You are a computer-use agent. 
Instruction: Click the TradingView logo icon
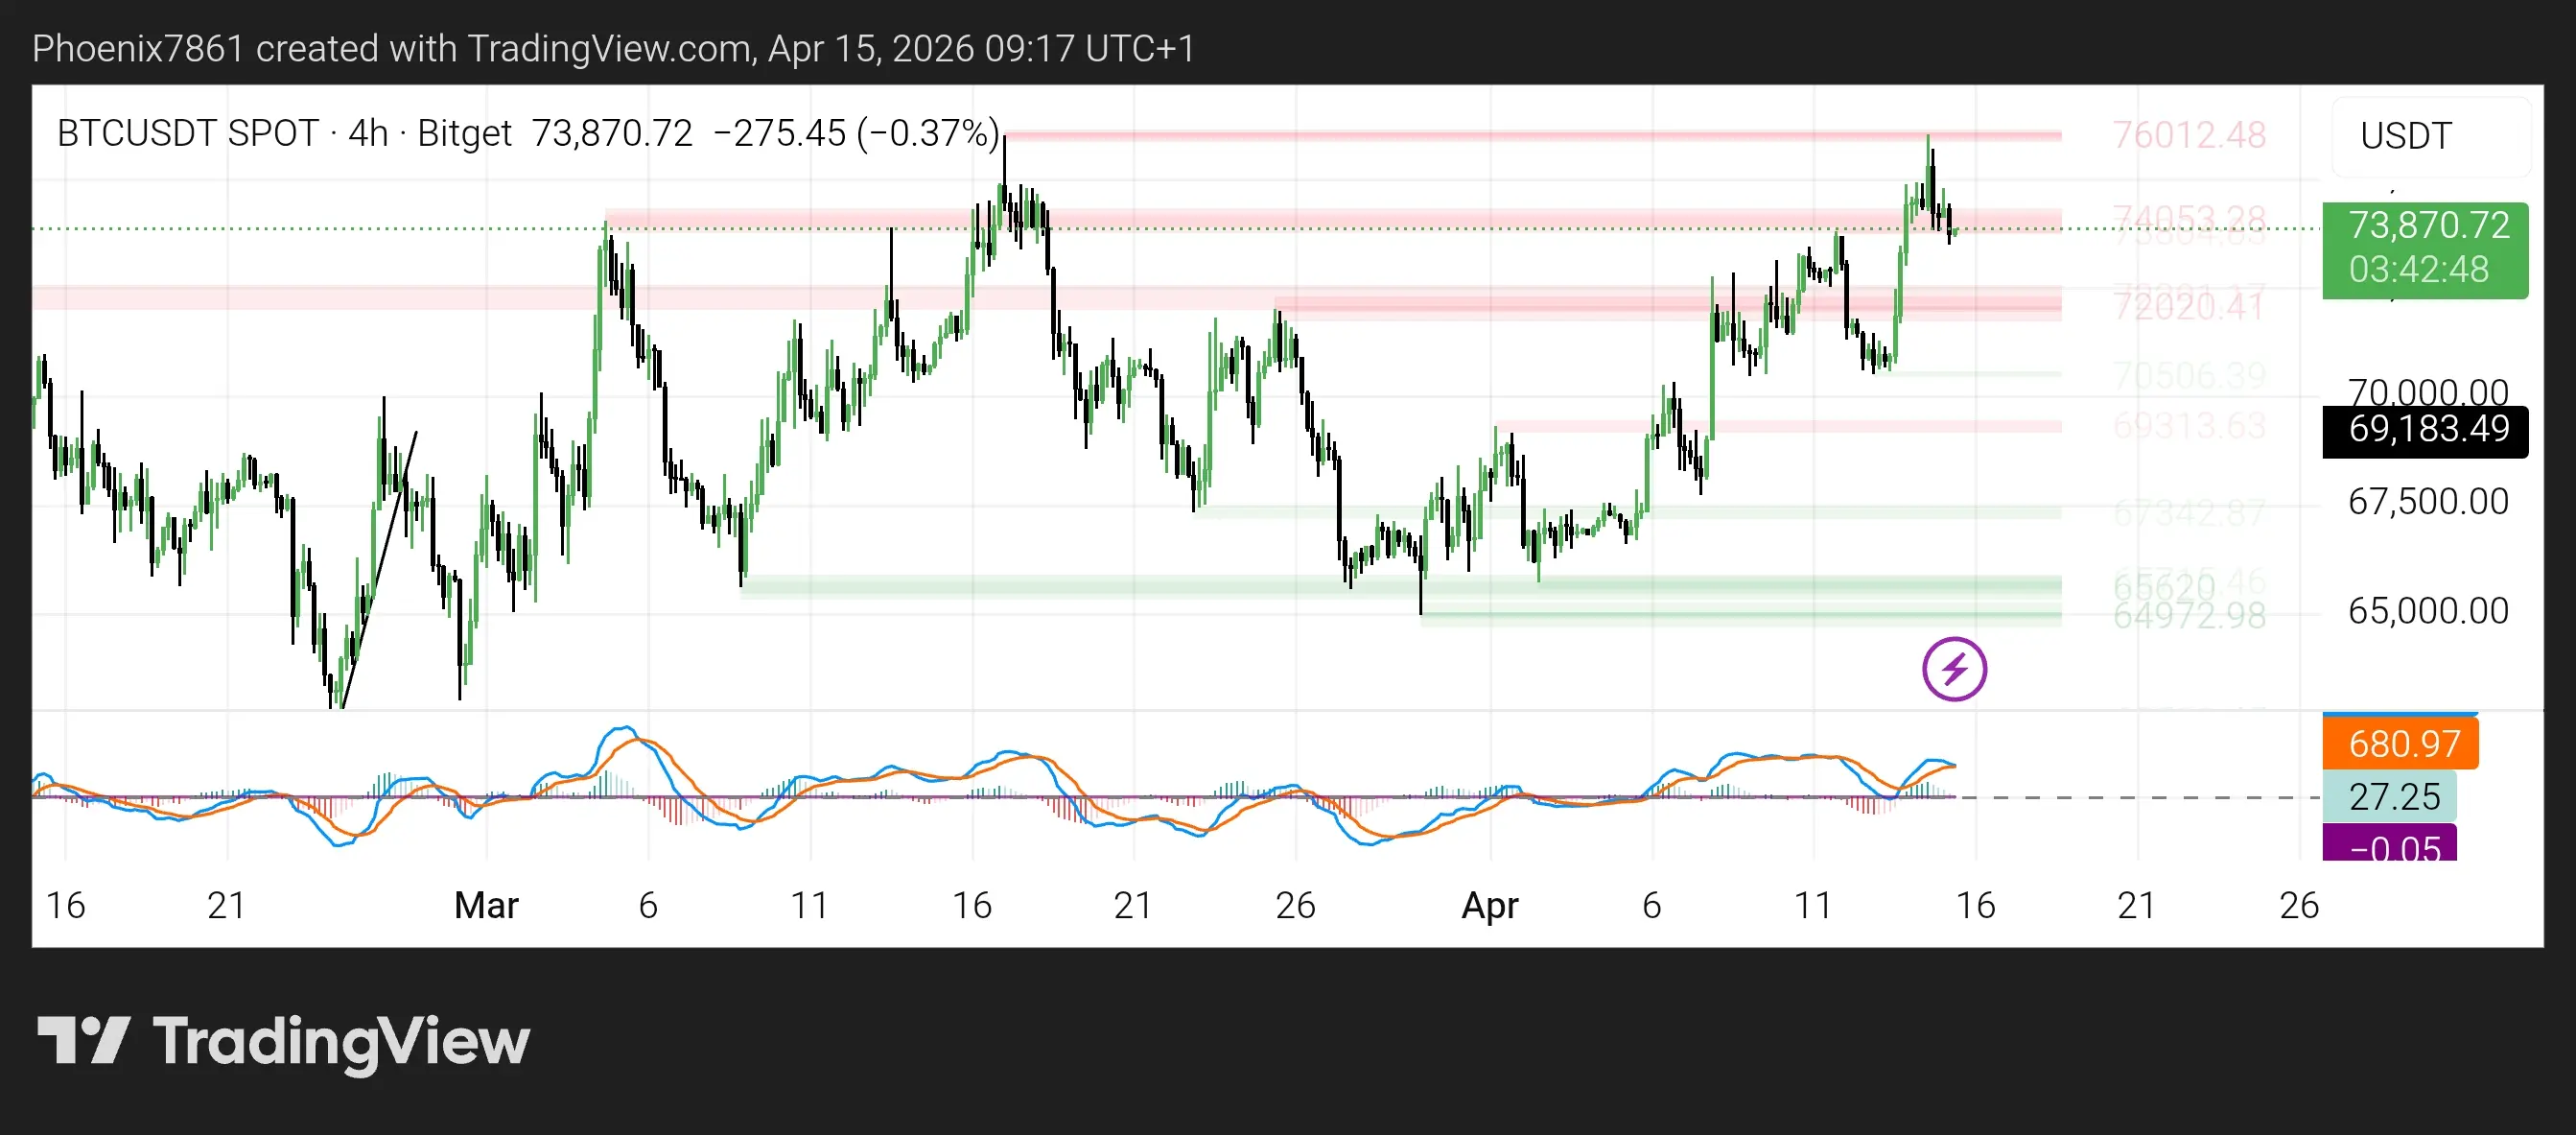point(83,1040)
